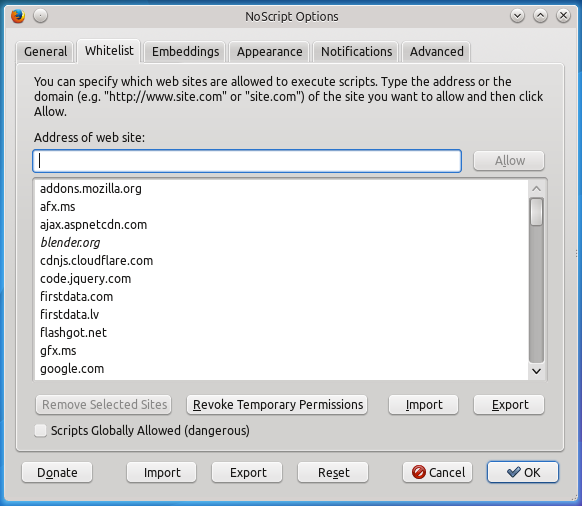
Task: Select the Whitelist tab
Action: [109, 51]
